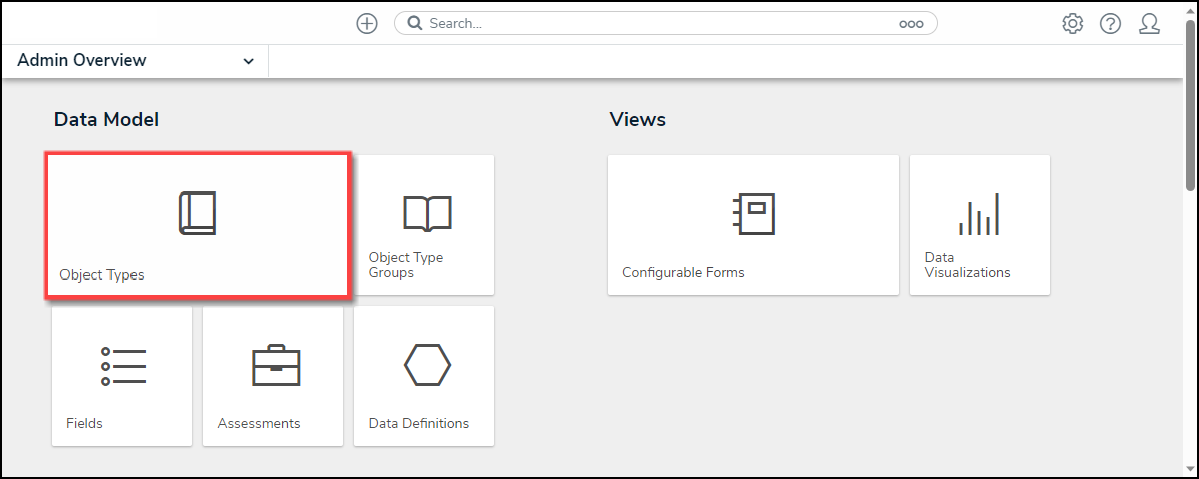
Task: Click the Data Definitions label
Action: click(419, 423)
